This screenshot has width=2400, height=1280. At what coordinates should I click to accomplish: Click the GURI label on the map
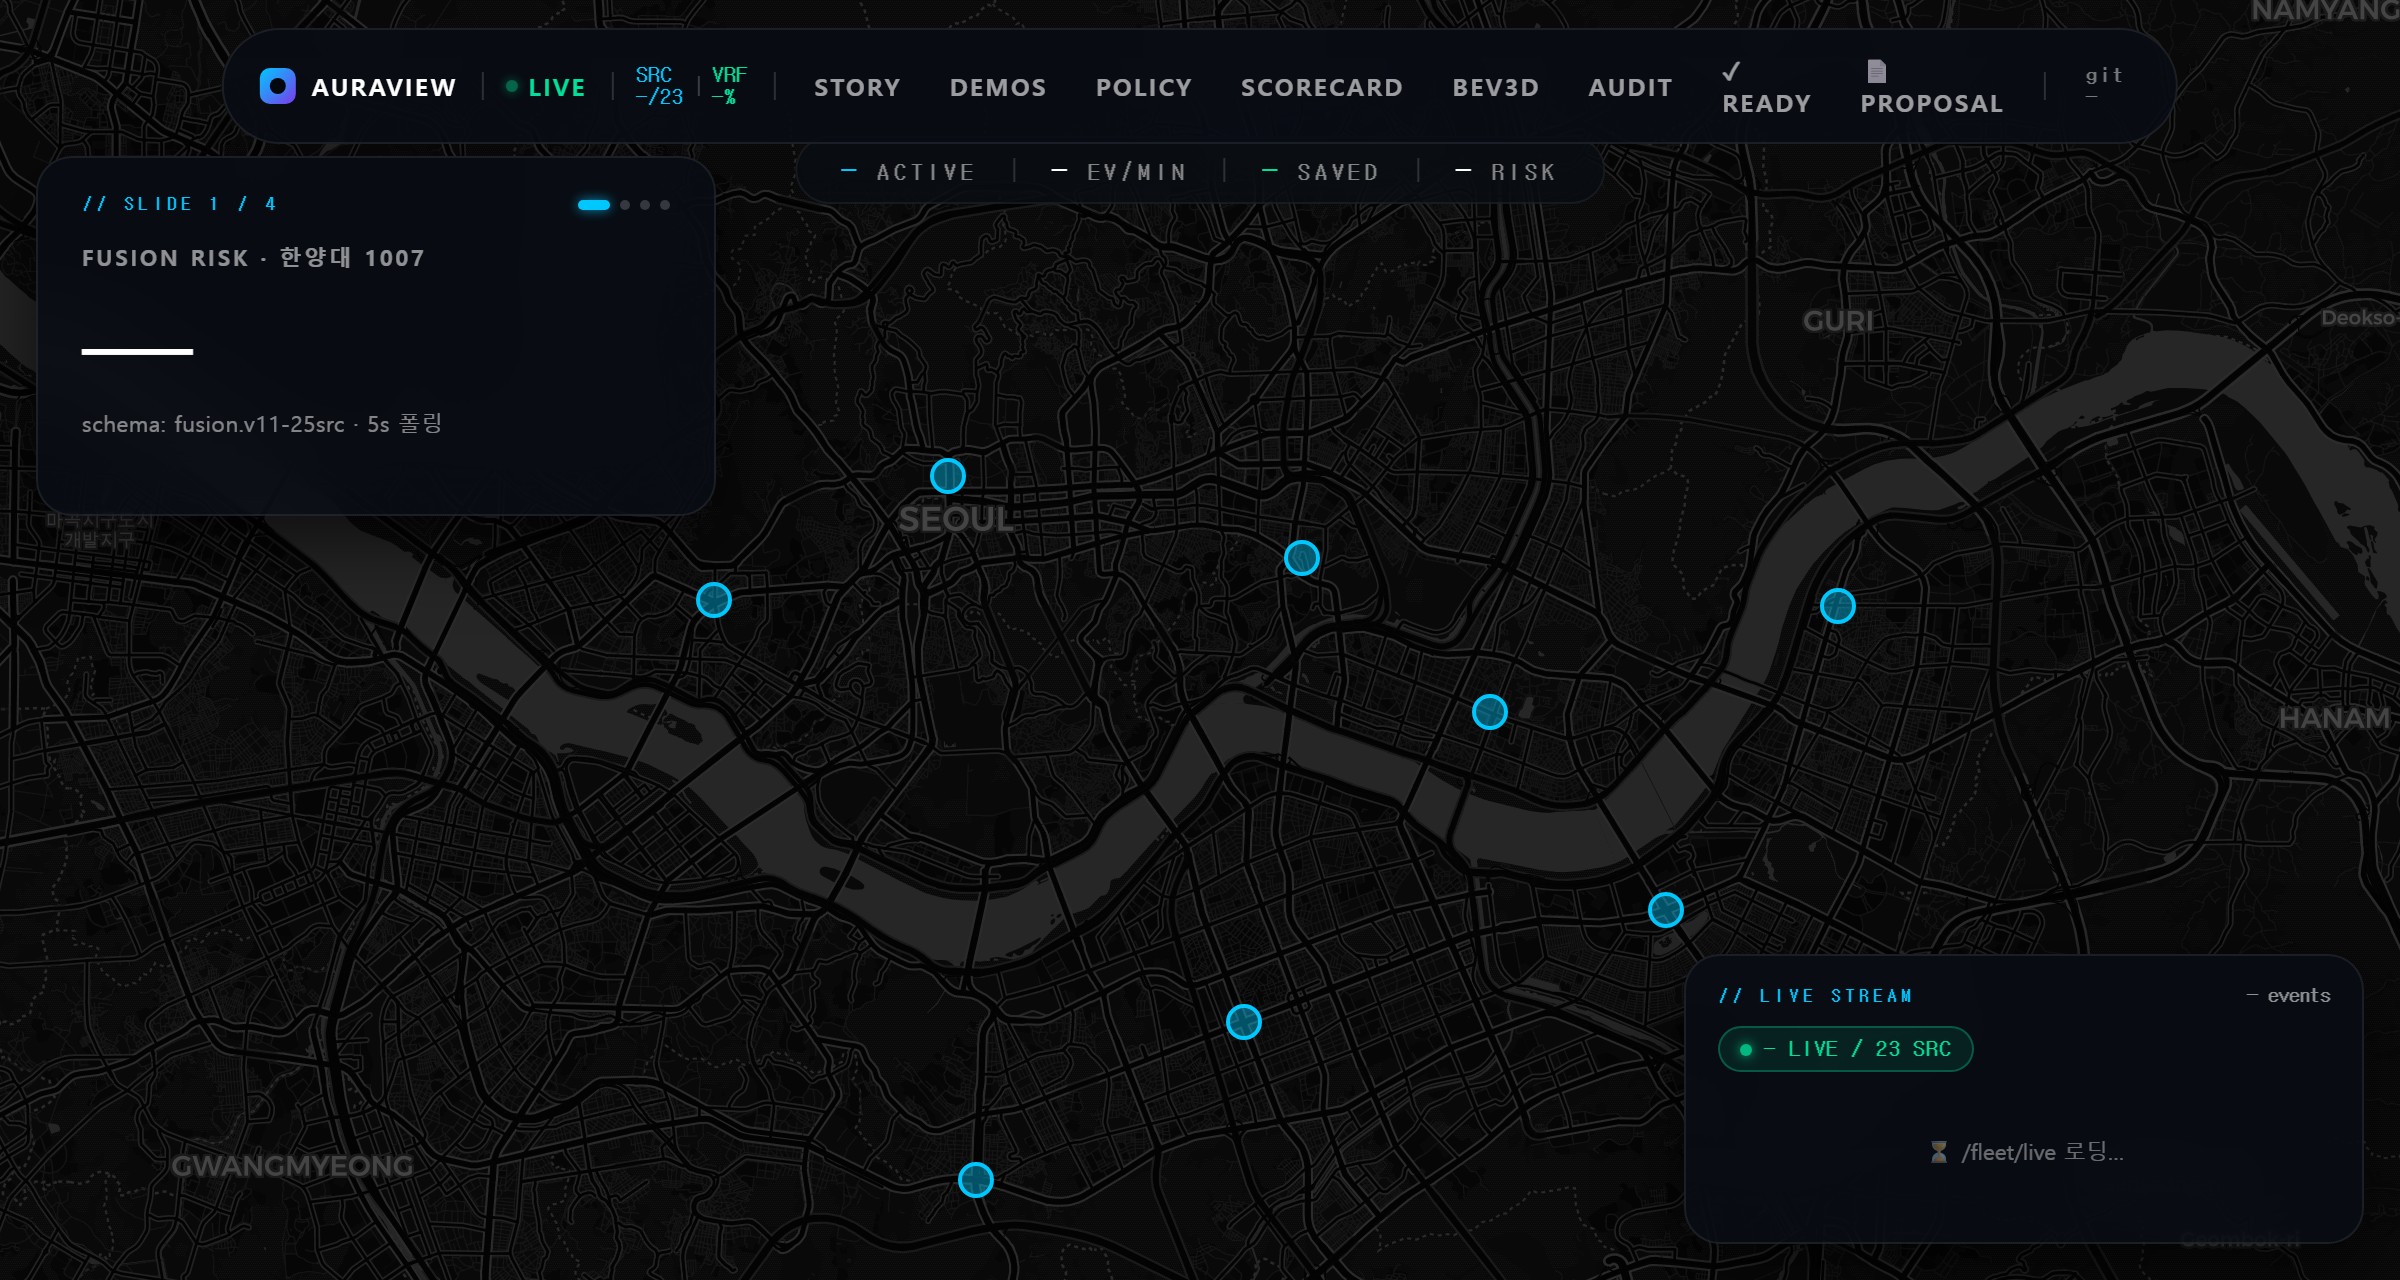pyautogui.click(x=1838, y=321)
